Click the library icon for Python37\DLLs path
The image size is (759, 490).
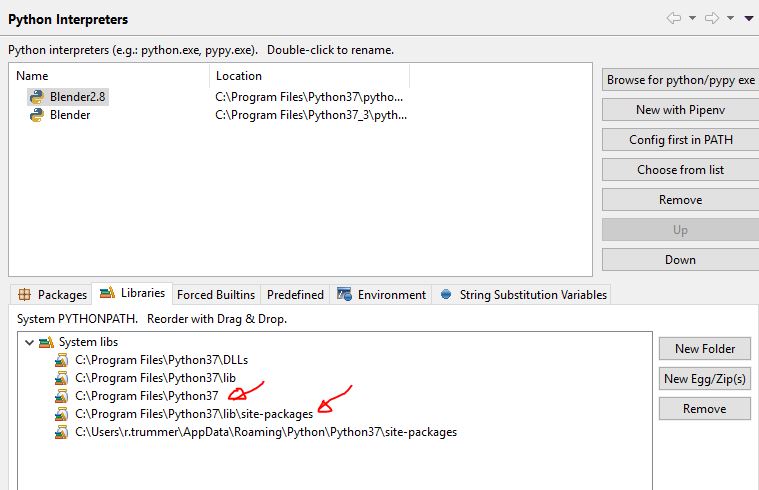tap(61, 360)
